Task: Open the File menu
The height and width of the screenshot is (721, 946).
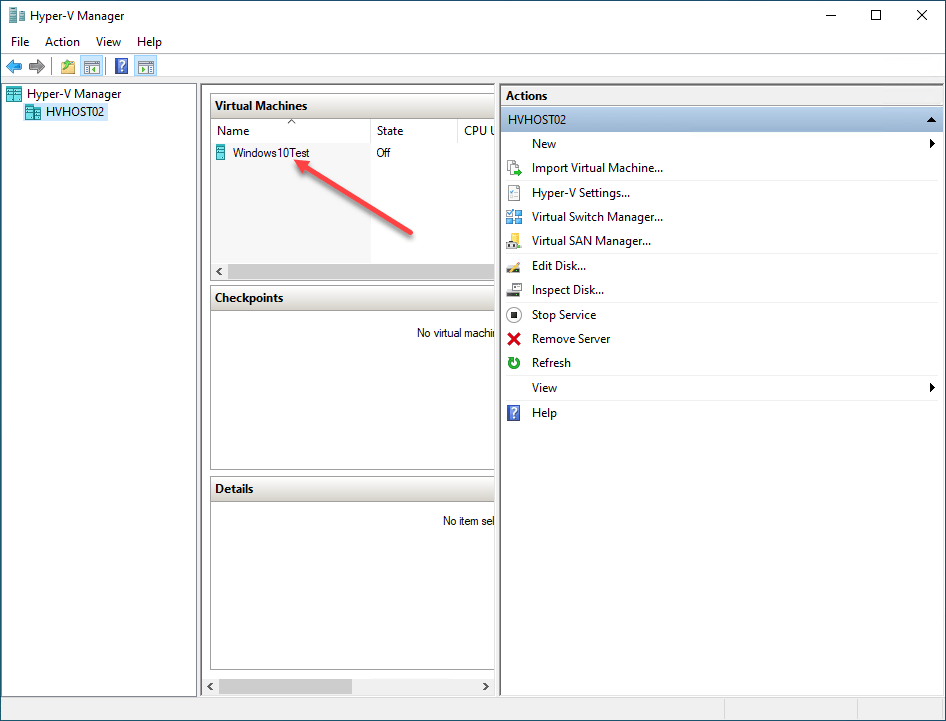Action: (20, 42)
